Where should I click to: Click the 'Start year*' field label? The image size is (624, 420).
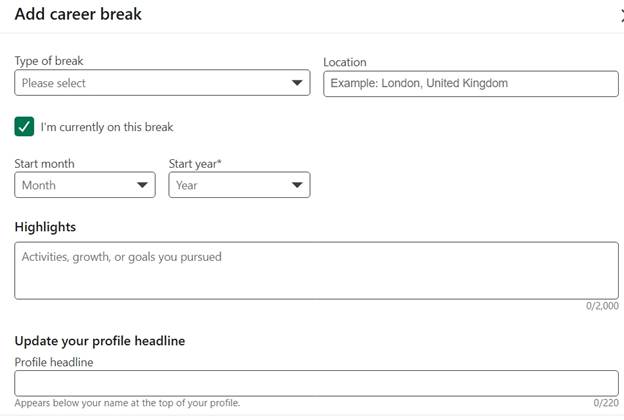[195, 164]
